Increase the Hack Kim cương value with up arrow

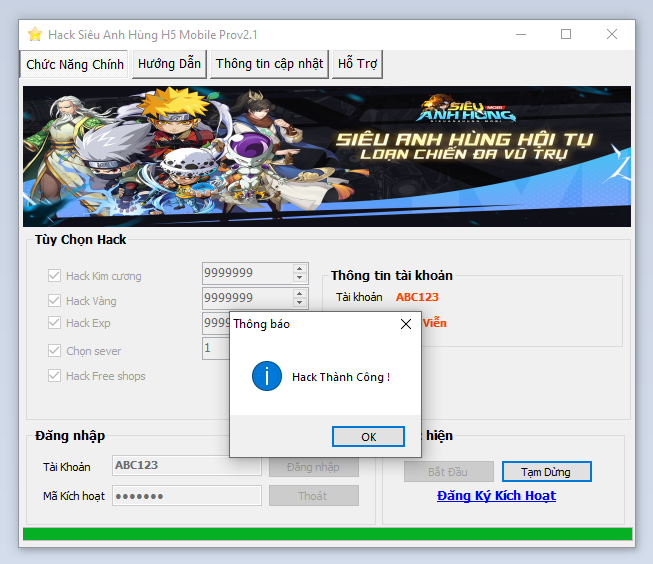(299, 269)
